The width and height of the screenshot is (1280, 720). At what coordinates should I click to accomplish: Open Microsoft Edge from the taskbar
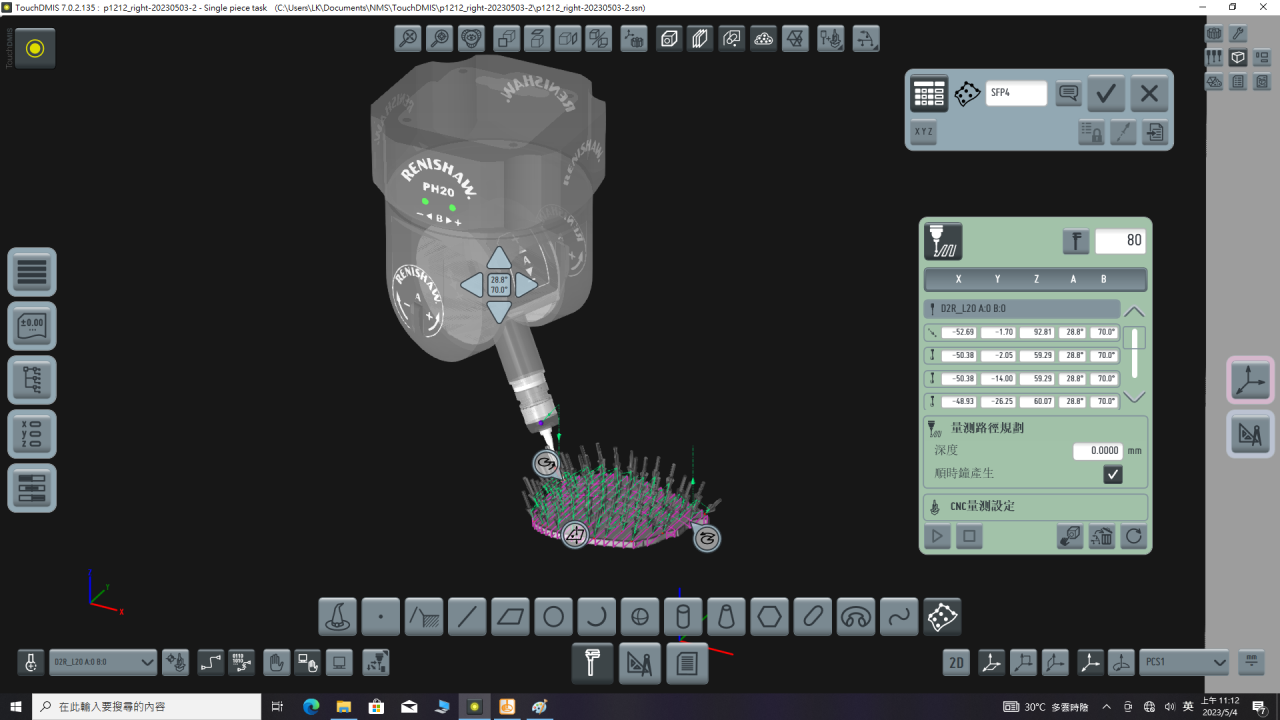pos(311,707)
